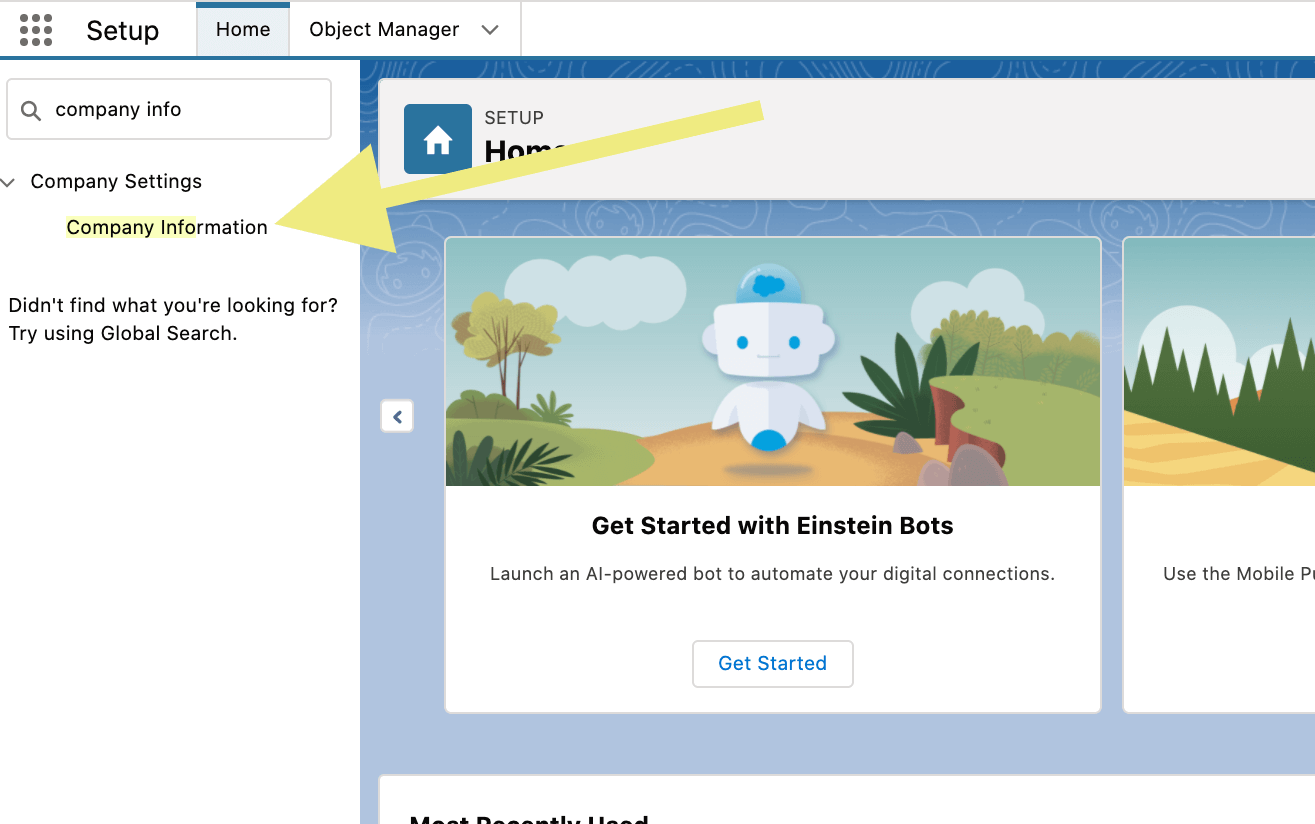Select the Home tab in Setup

pos(242,29)
